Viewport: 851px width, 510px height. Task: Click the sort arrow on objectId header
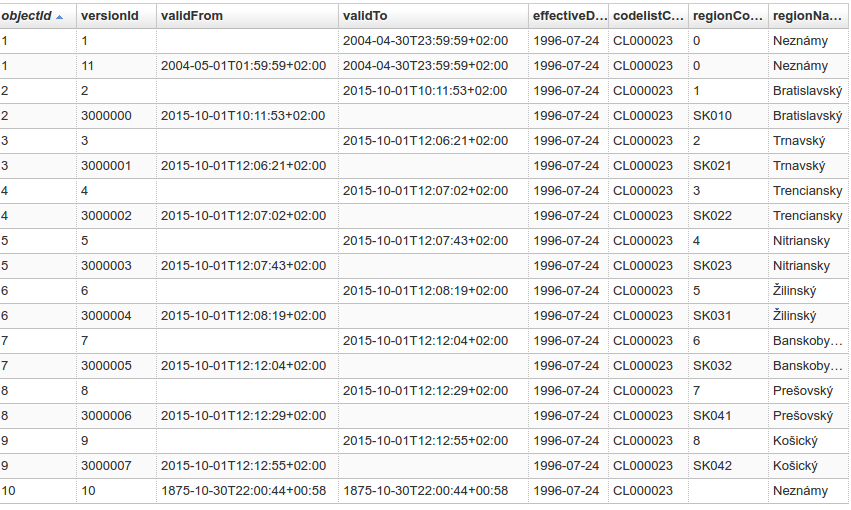pyautogui.click(x=59, y=17)
